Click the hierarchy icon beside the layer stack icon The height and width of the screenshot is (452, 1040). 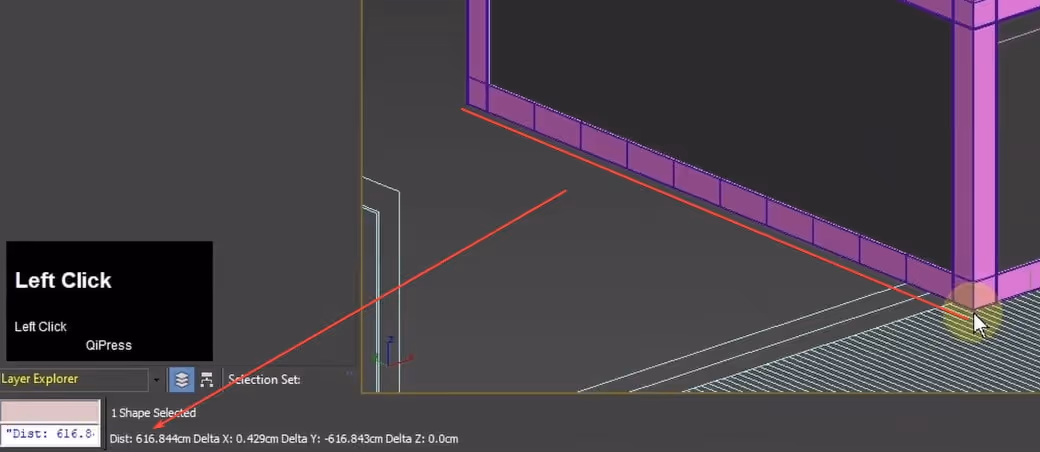pyautogui.click(x=207, y=380)
